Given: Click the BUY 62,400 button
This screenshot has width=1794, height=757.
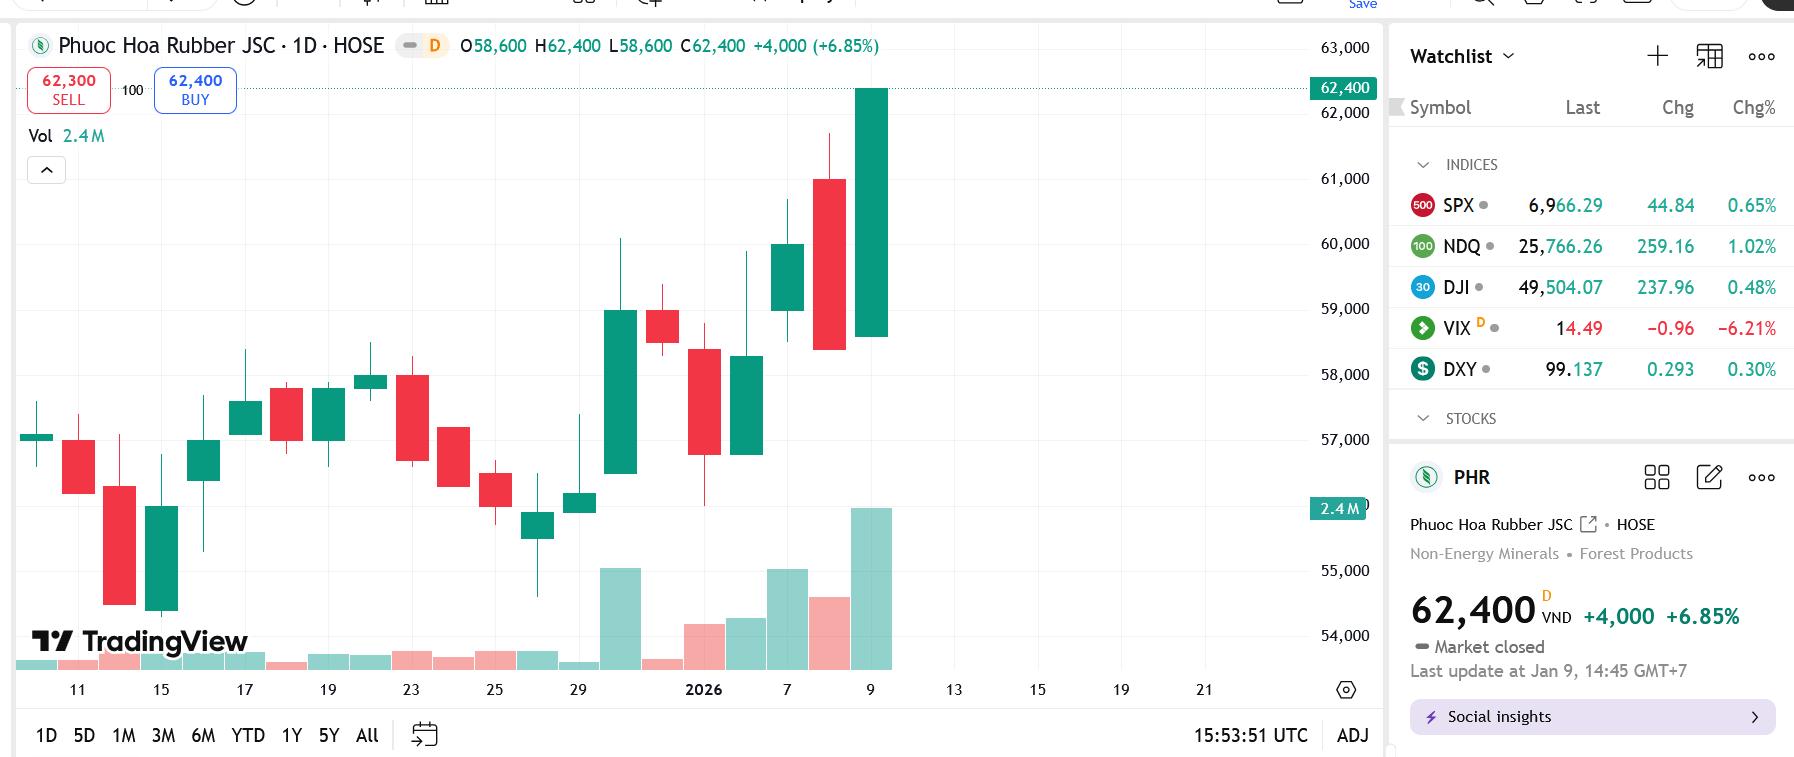Looking at the screenshot, I should coord(194,90).
